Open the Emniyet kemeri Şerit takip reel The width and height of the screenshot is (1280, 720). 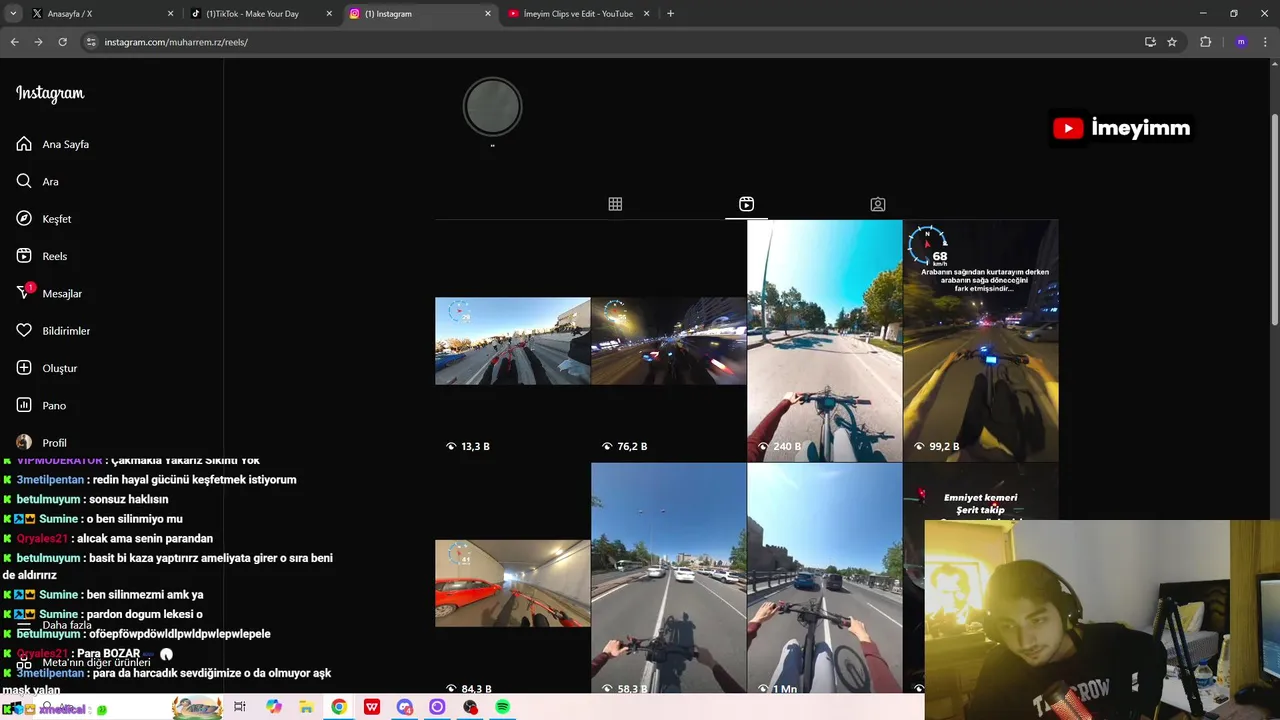[x=980, y=492]
